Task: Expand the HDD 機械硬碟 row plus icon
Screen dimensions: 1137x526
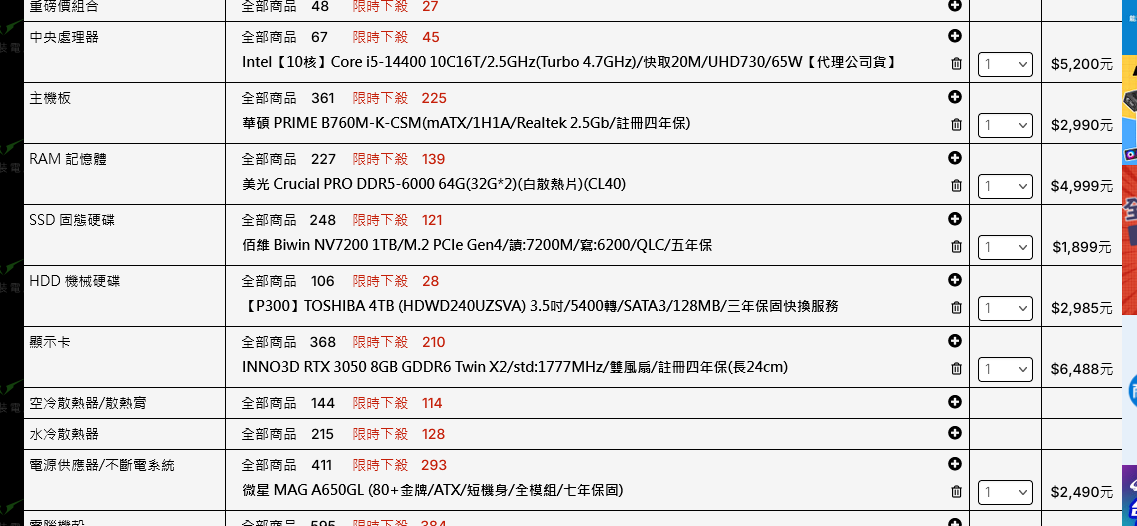Action: tap(954, 279)
